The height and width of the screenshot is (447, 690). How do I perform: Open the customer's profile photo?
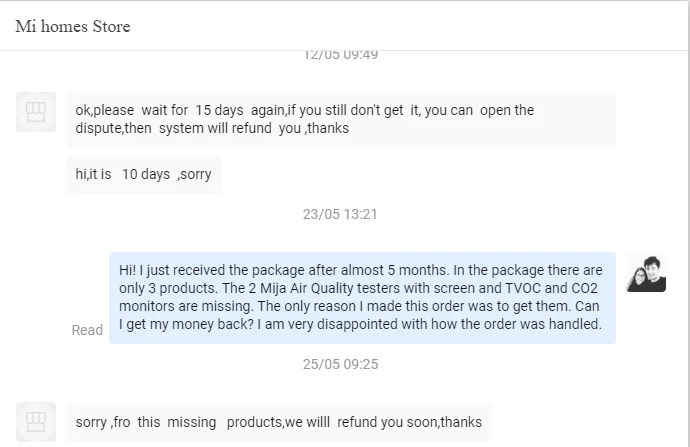(645, 272)
